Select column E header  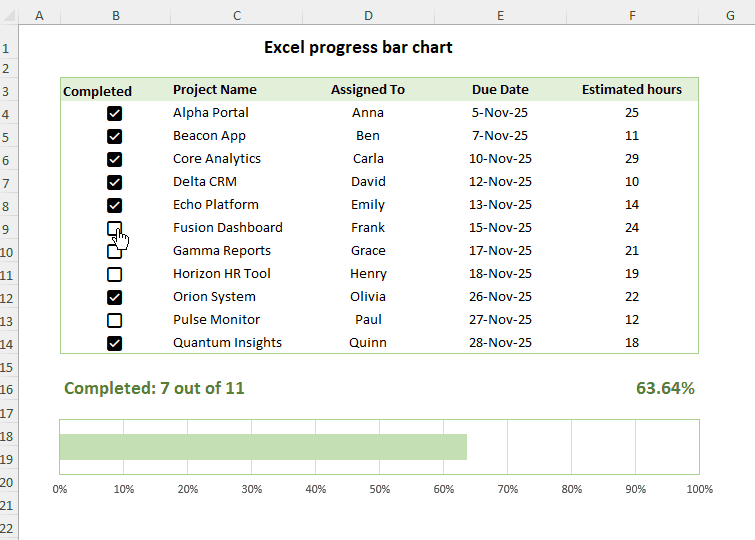pos(500,15)
